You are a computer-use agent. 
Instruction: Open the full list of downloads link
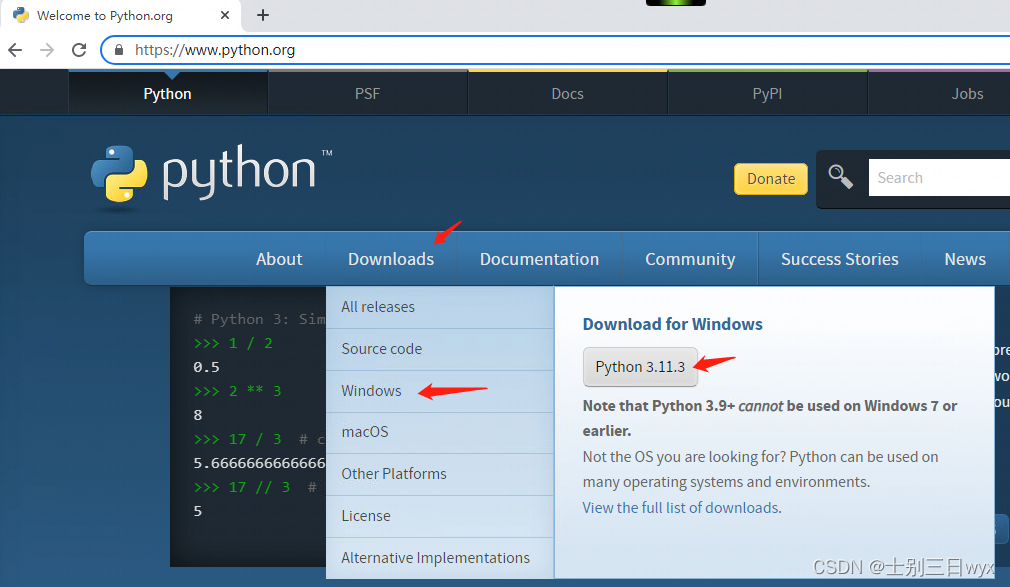click(x=680, y=507)
